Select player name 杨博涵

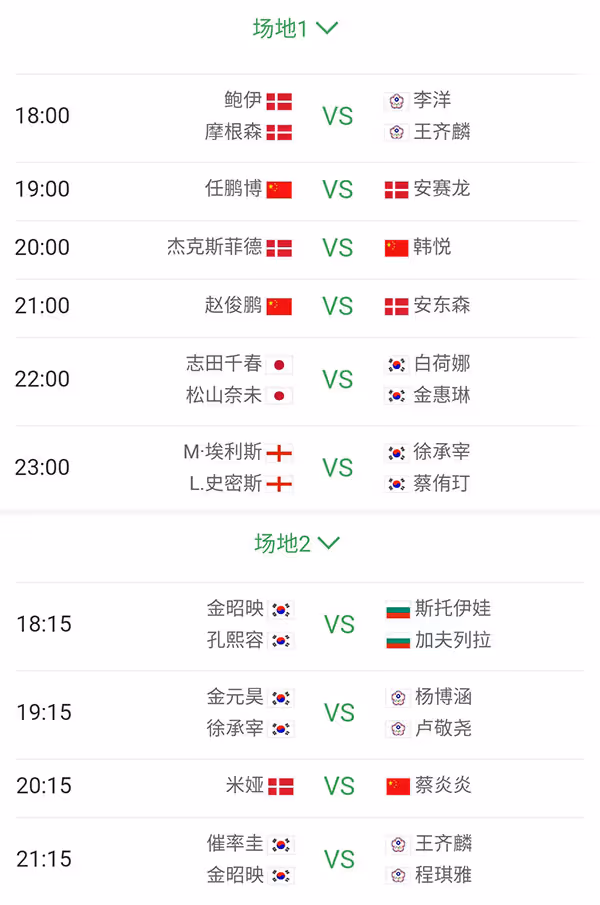444,697
